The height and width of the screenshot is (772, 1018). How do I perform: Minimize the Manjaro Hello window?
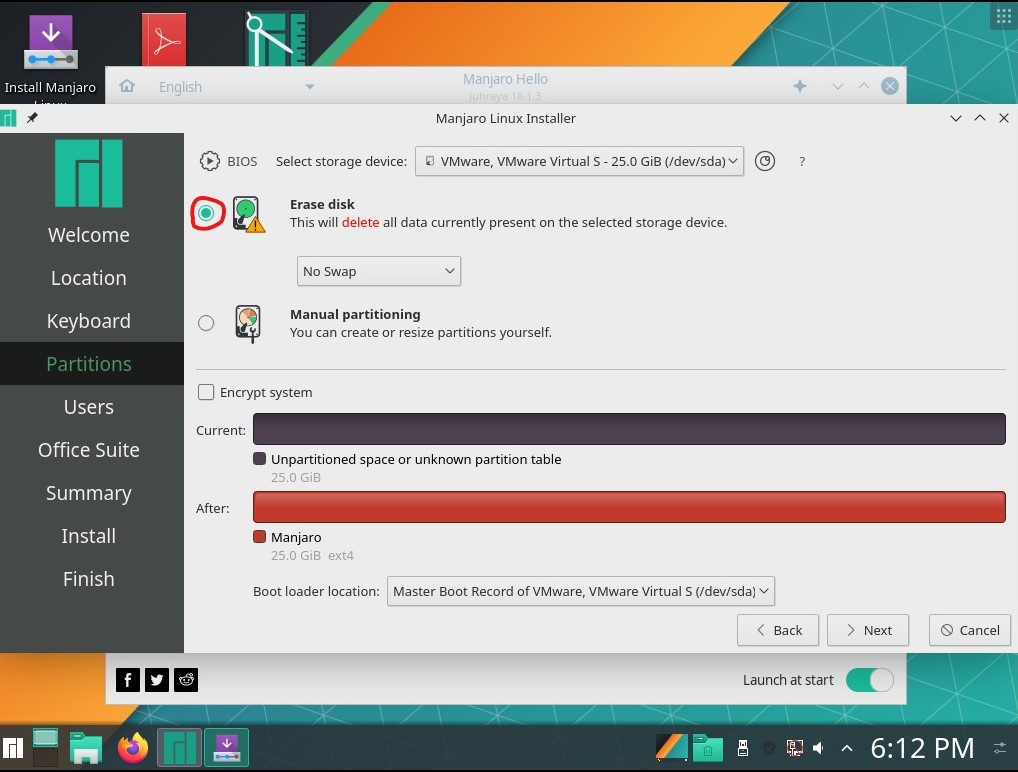(x=838, y=86)
